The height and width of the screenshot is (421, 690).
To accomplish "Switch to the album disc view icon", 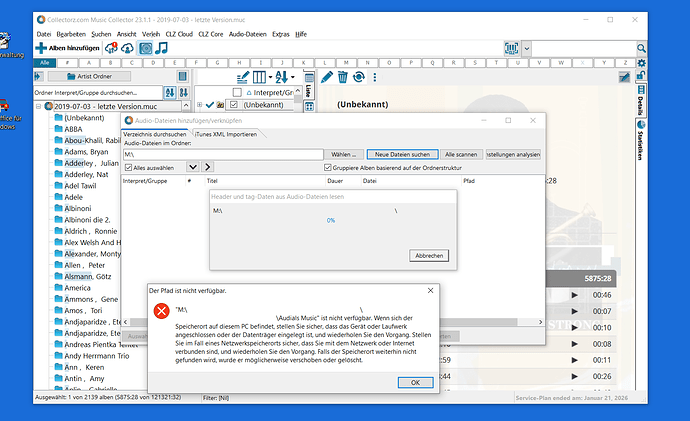I will tap(145, 48).
